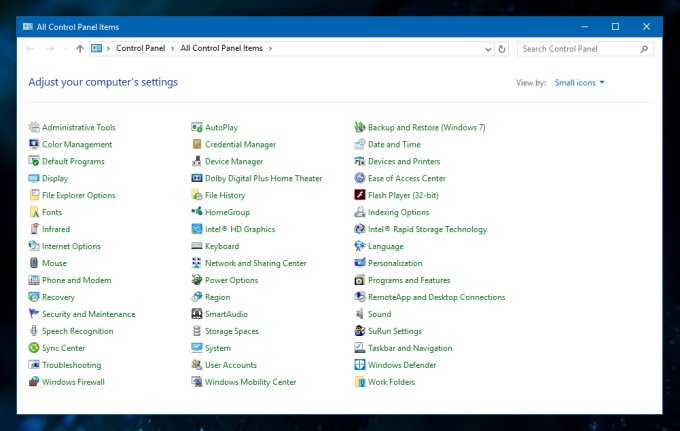Open the Windows Mobility Center link
Screen dimensions: 680x431
point(250,382)
